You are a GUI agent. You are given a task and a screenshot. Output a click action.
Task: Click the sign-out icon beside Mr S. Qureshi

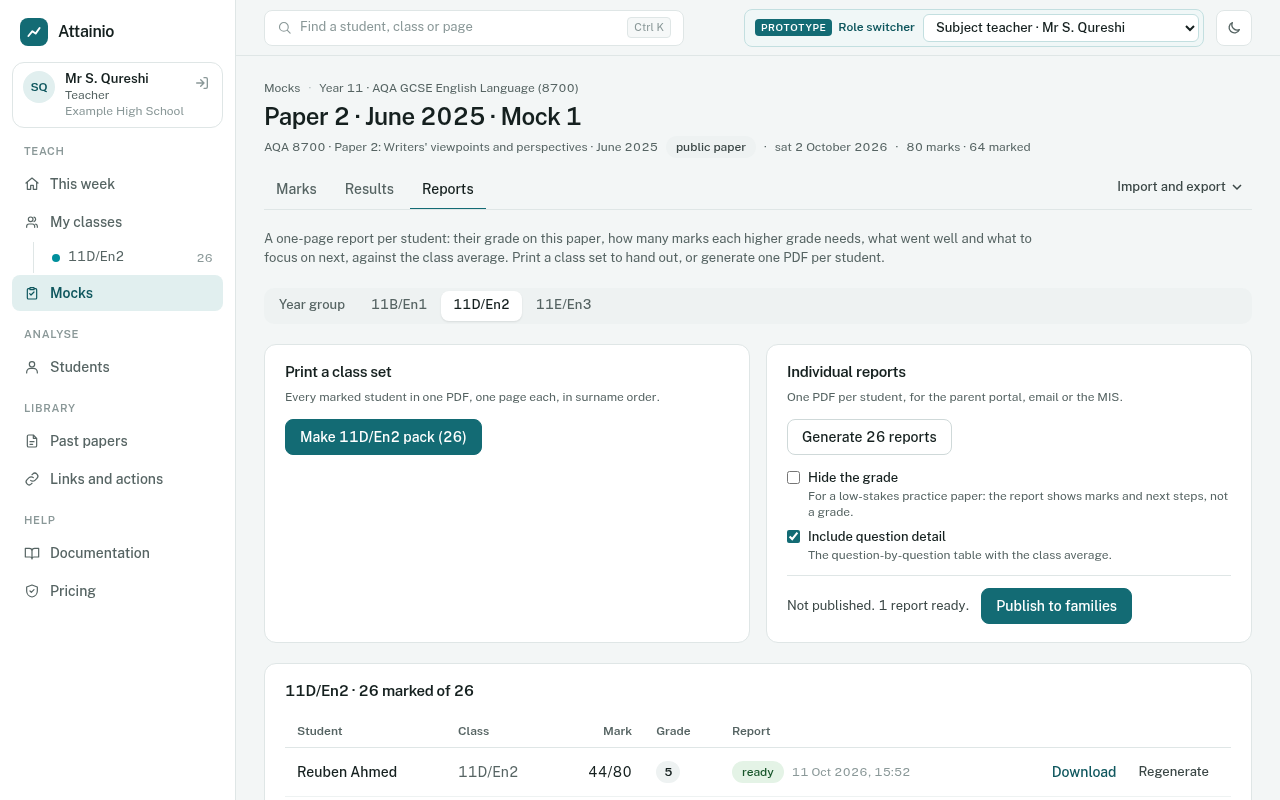pyautogui.click(x=202, y=84)
